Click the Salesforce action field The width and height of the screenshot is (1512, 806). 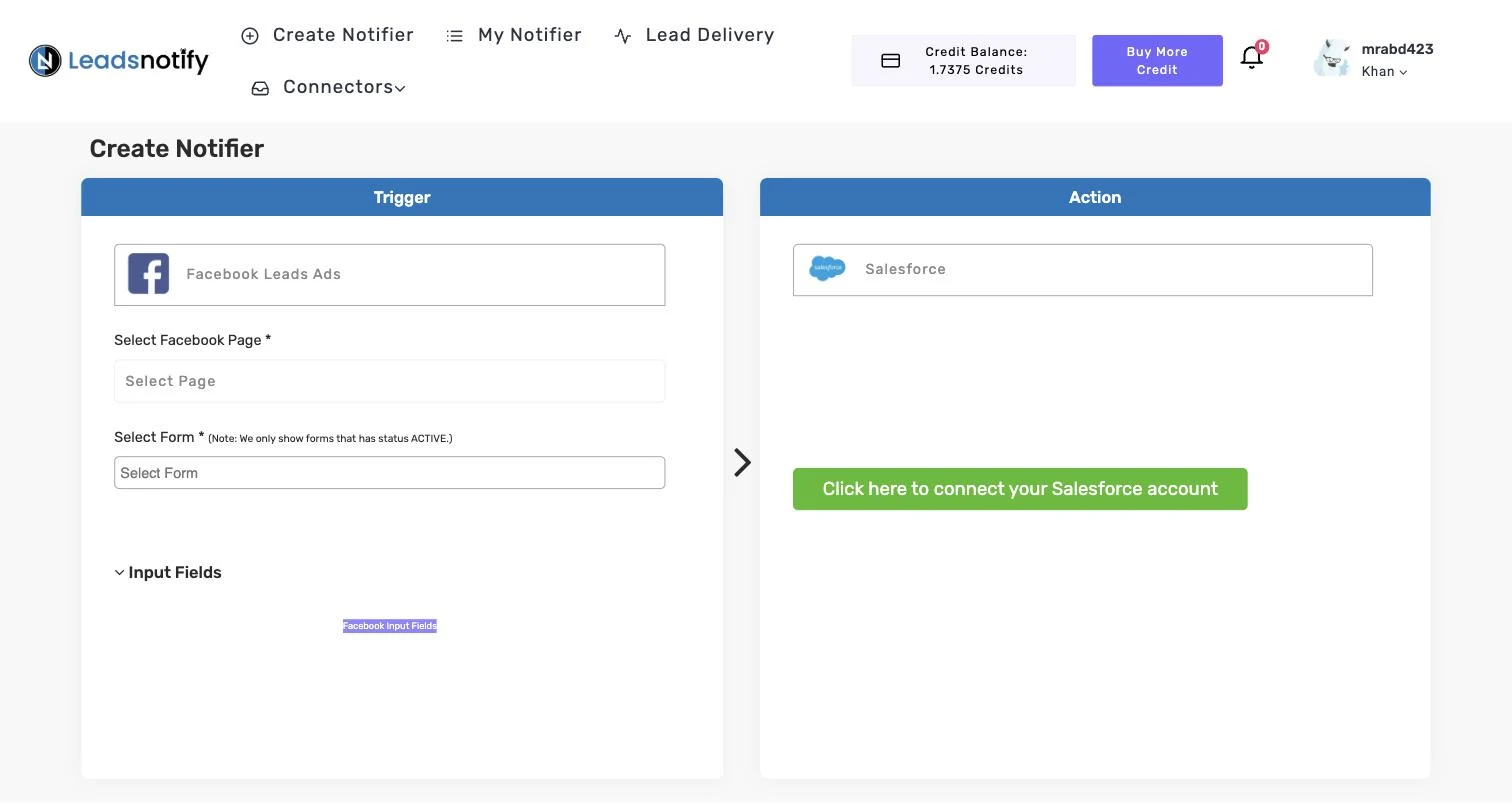click(1083, 270)
